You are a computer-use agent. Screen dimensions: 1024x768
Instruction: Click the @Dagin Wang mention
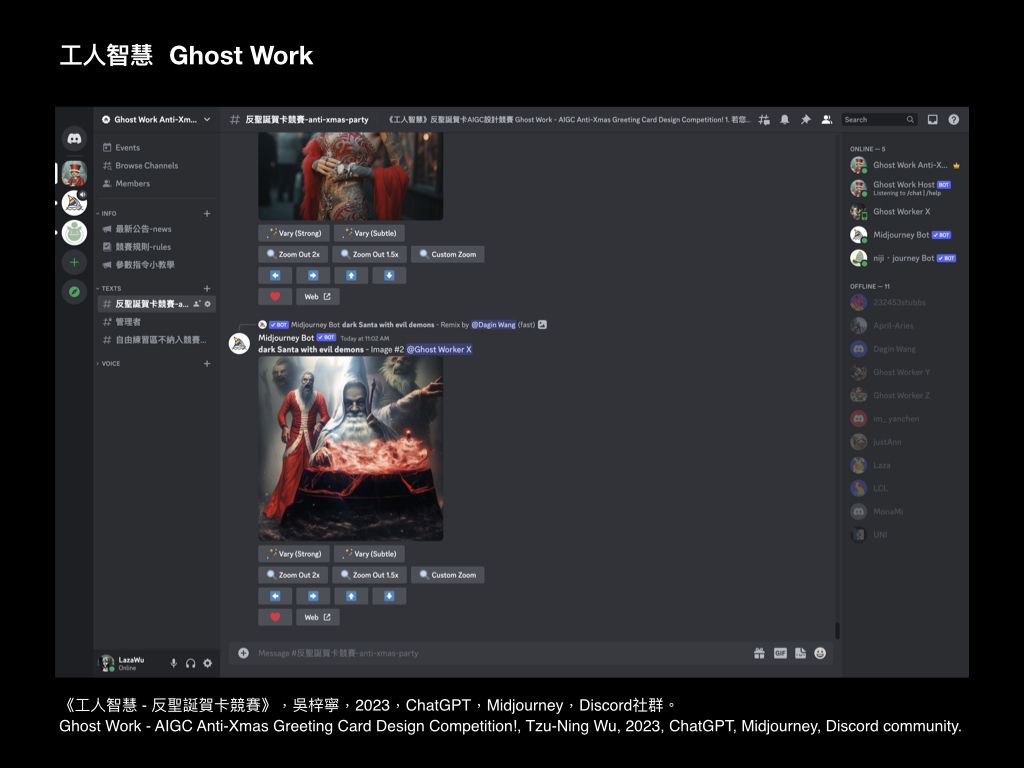494,325
